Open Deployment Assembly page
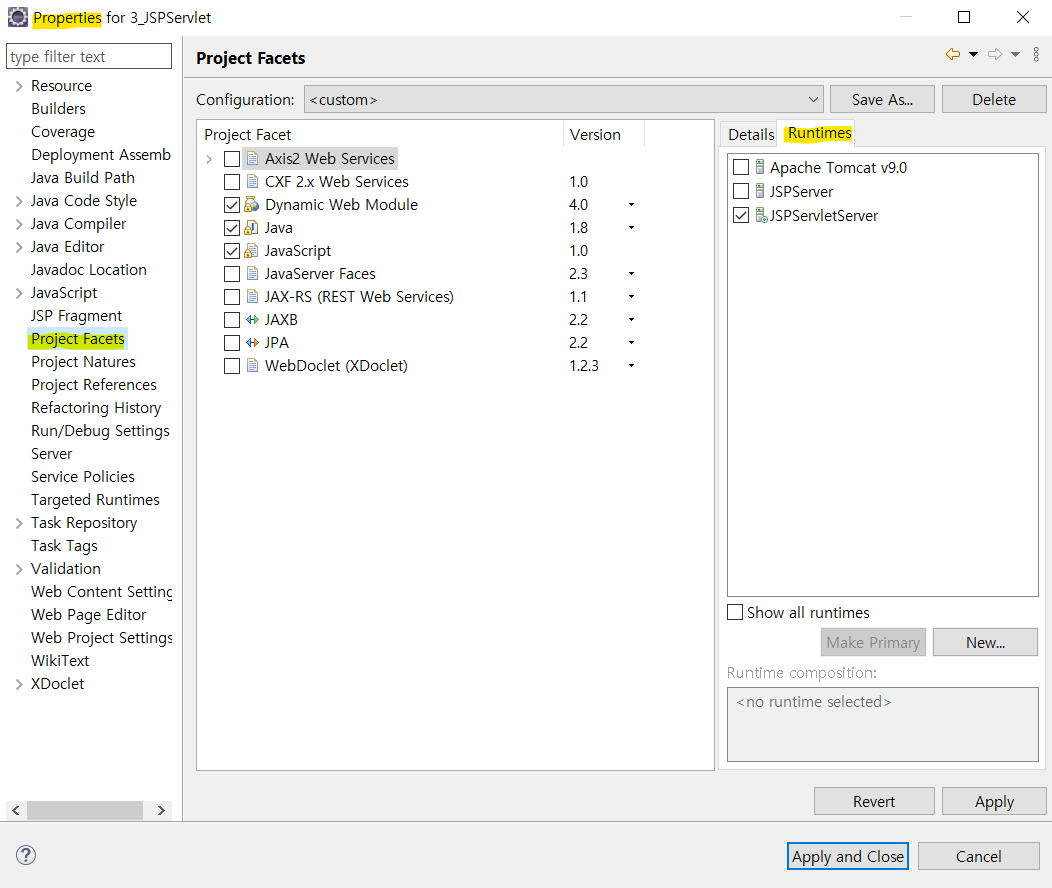 (x=101, y=155)
